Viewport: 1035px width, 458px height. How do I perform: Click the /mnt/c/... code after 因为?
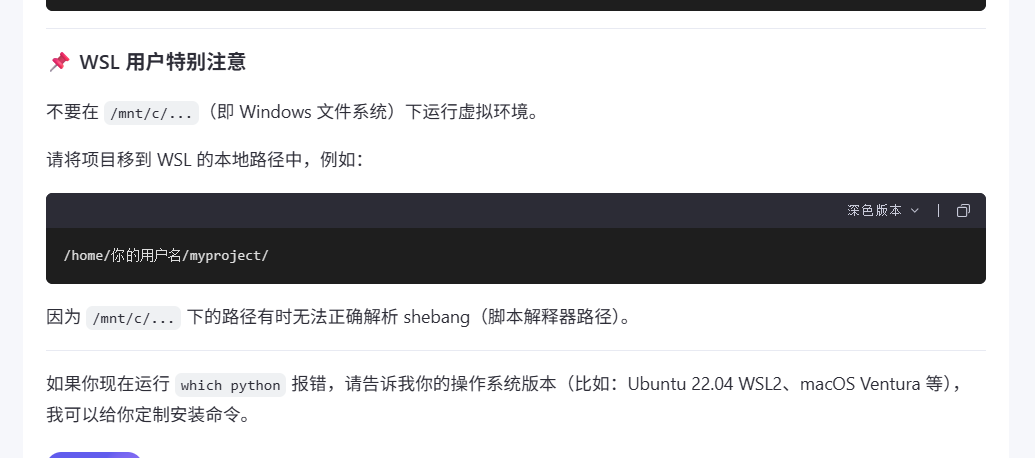pyautogui.click(x=133, y=318)
